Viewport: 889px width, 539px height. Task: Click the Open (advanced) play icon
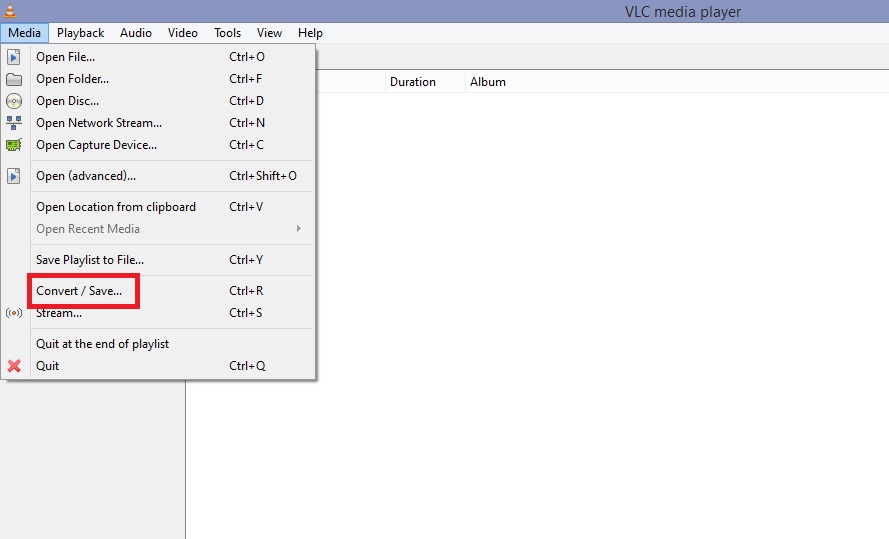click(14, 176)
